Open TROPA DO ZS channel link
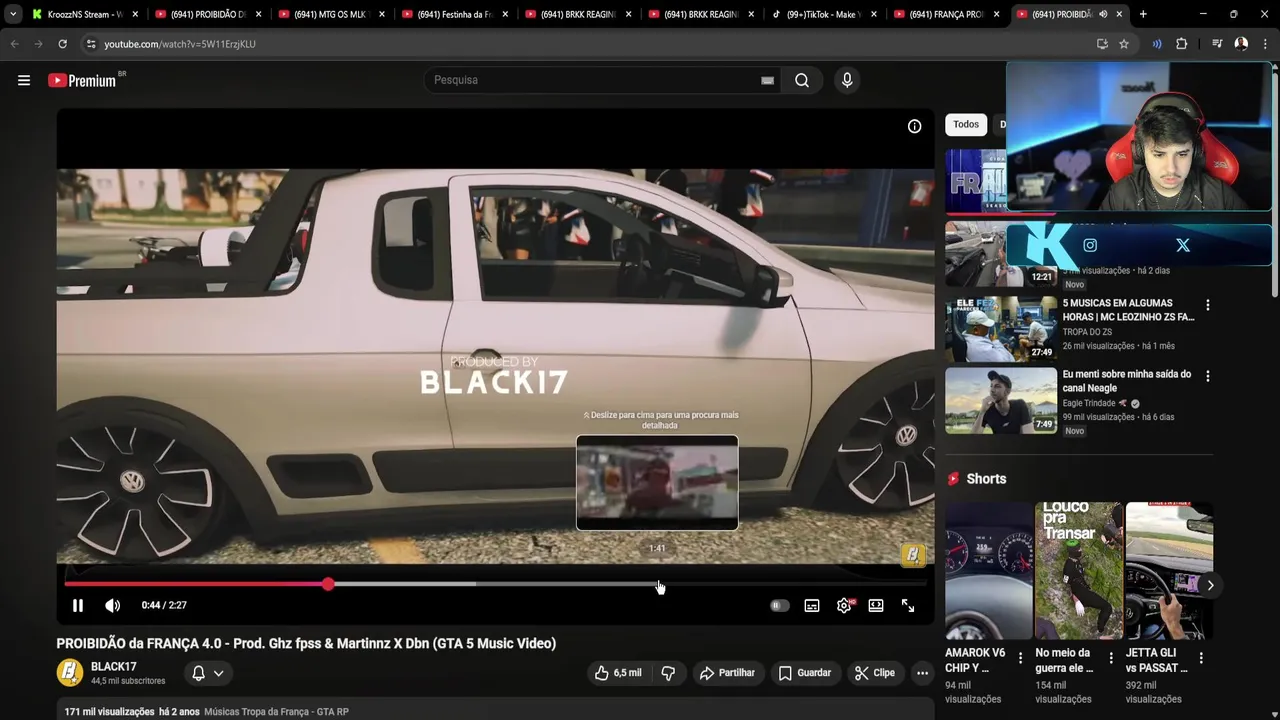The height and width of the screenshot is (720, 1280). click(x=1087, y=332)
